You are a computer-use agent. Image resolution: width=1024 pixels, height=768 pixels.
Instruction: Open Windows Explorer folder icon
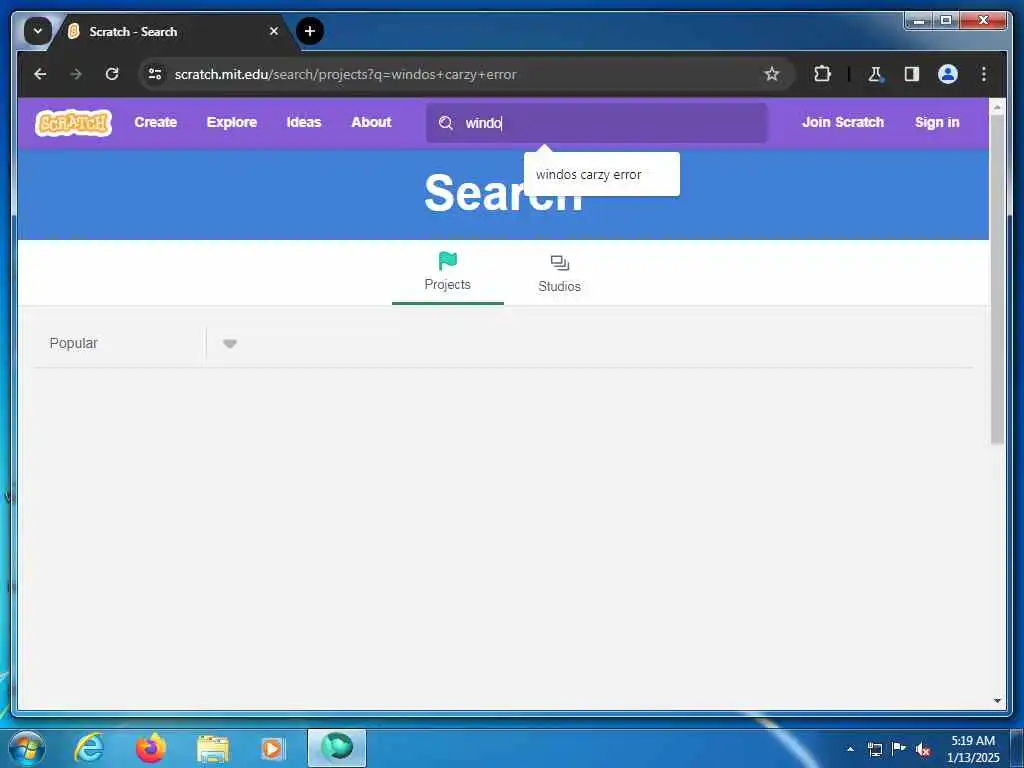pyautogui.click(x=213, y=750)
